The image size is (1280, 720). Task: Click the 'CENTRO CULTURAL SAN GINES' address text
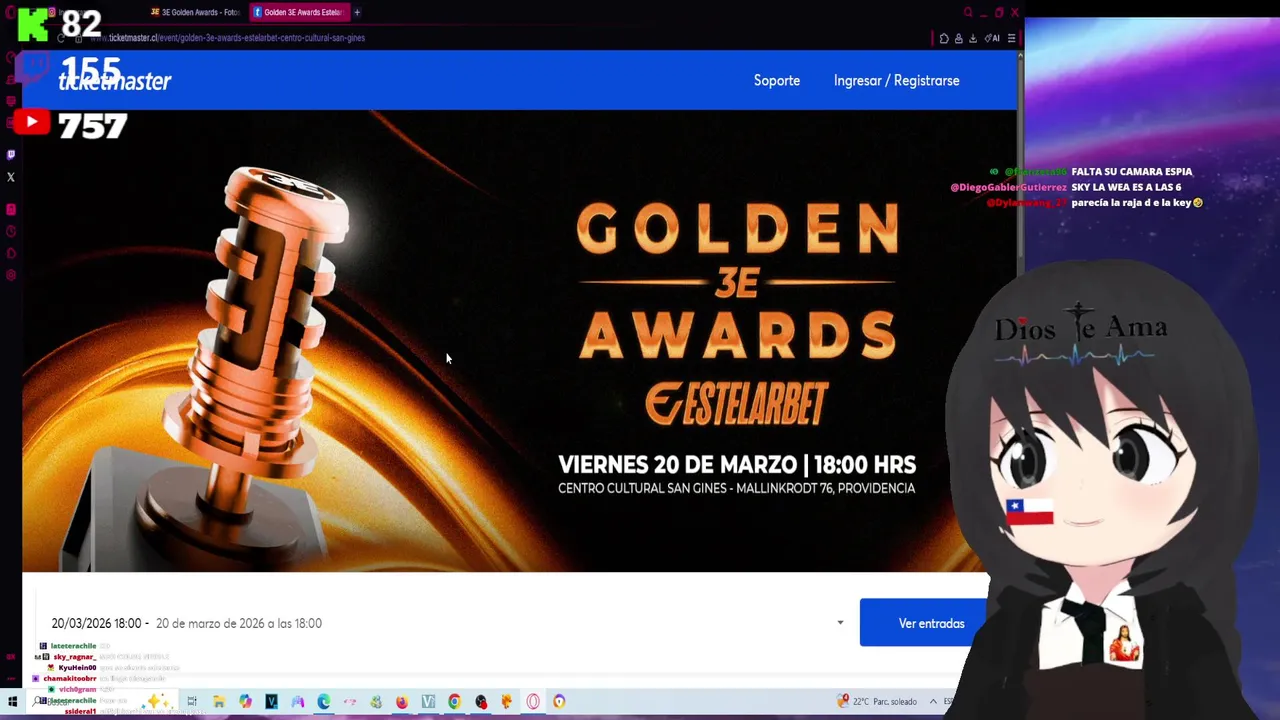736,488
